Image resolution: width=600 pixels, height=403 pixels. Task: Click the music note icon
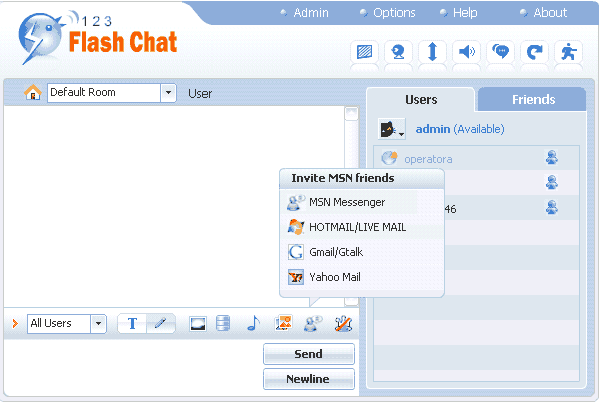pyautogui.click(x=253, y=324)
